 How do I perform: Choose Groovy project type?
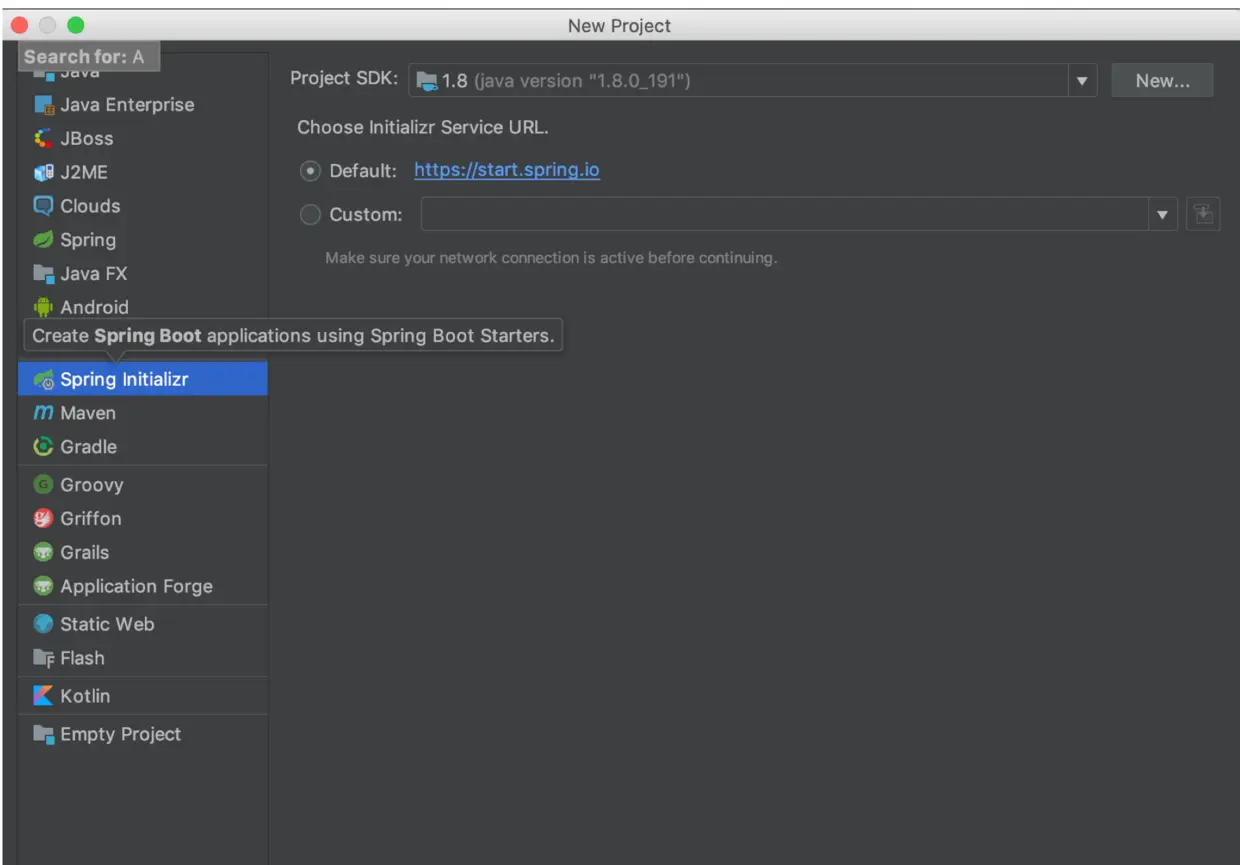coord(143,485)
